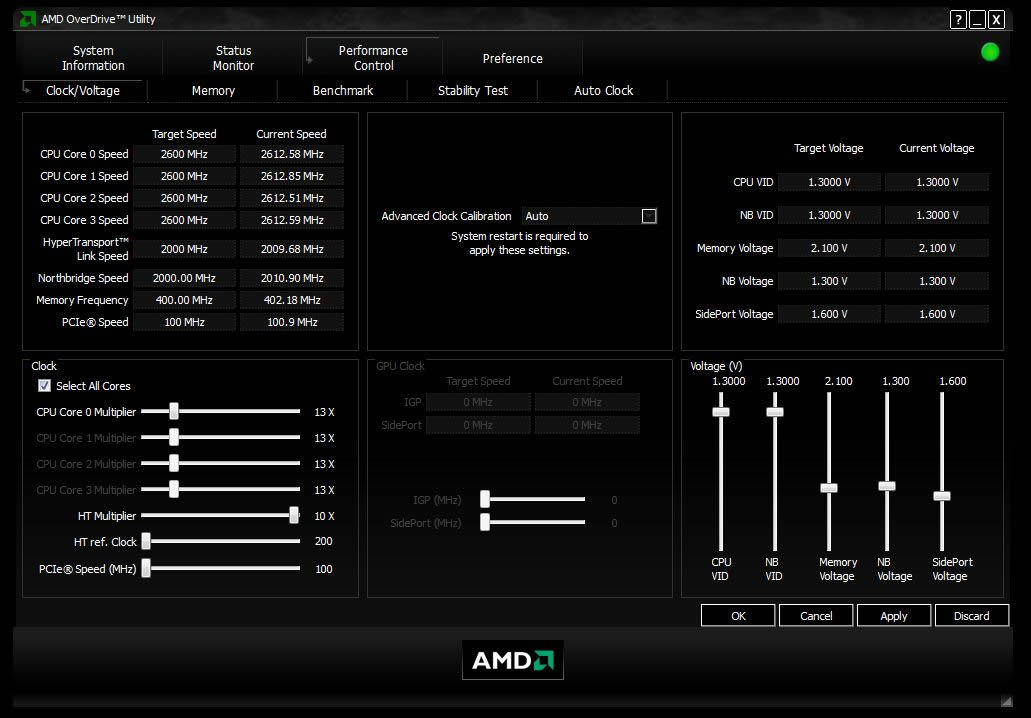Click the CPU Core 0 Multiplier slider handle

tap(174, 412)
